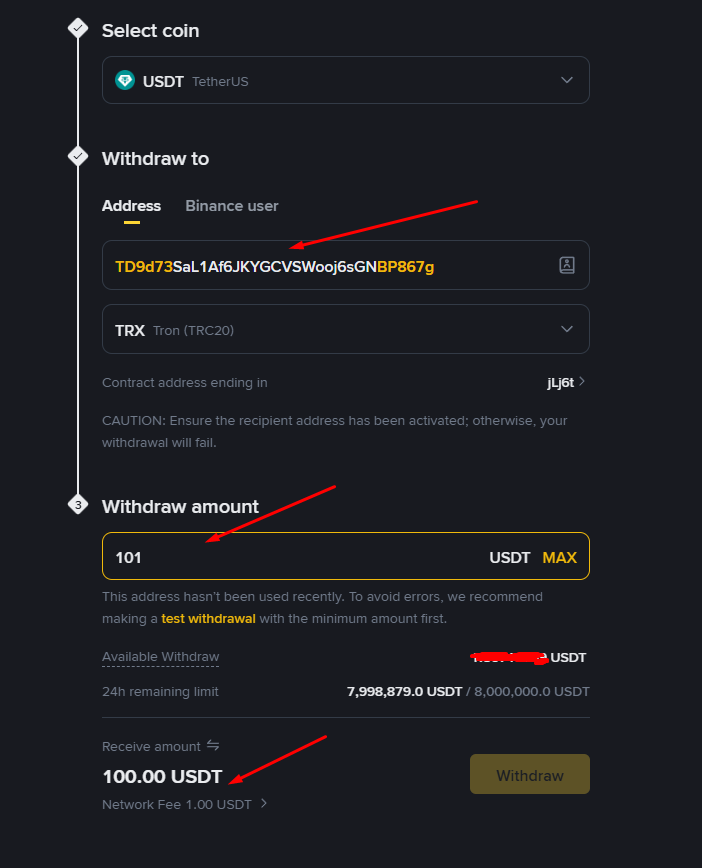Click the receive amount swap arrows icon
This screenshot has height=868, width=702.
pos(212,746)
